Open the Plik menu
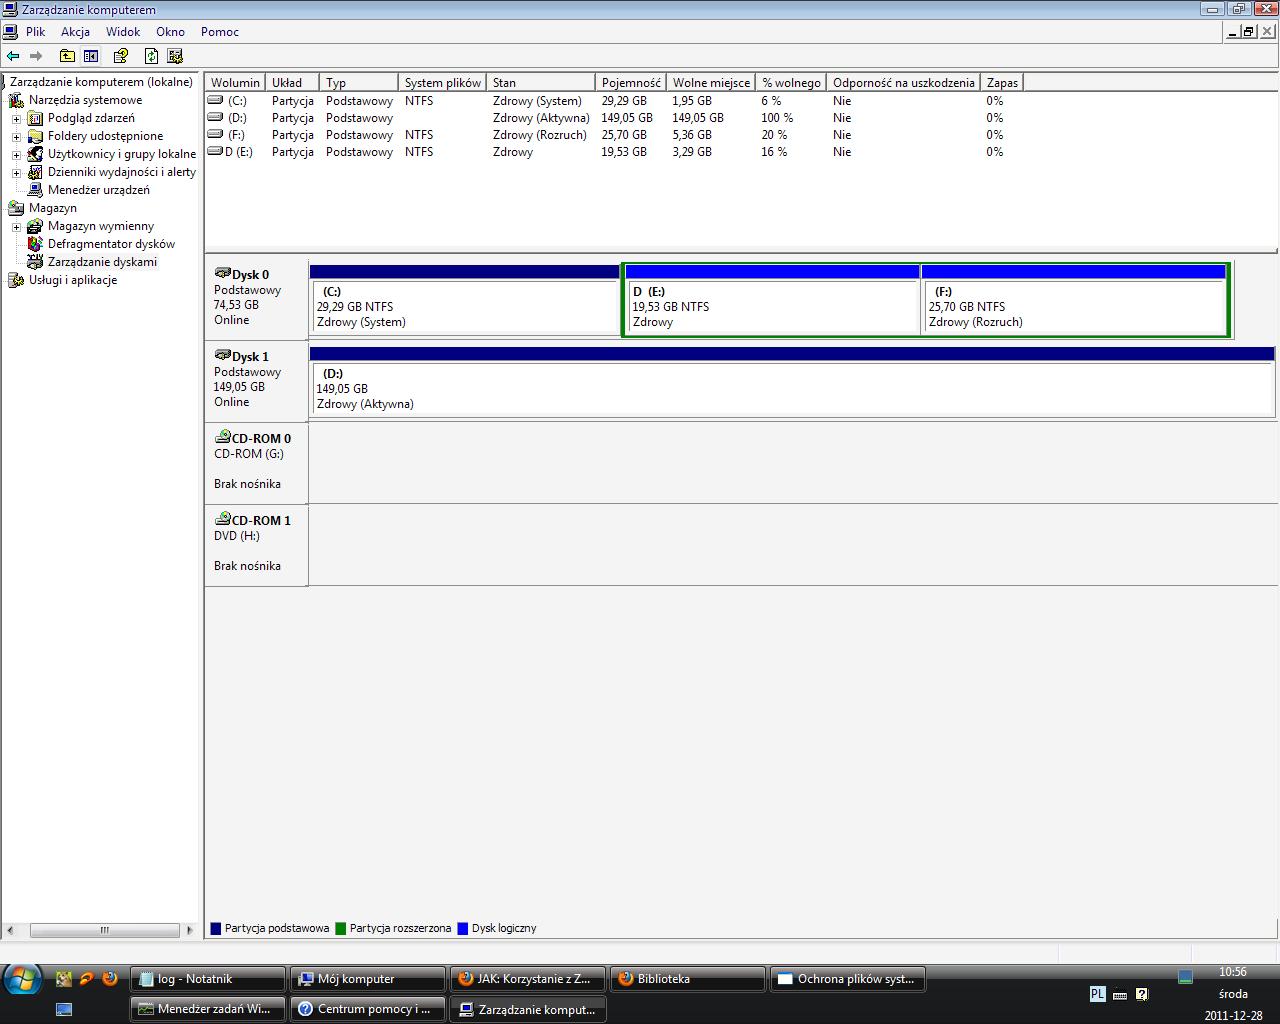 36,32
